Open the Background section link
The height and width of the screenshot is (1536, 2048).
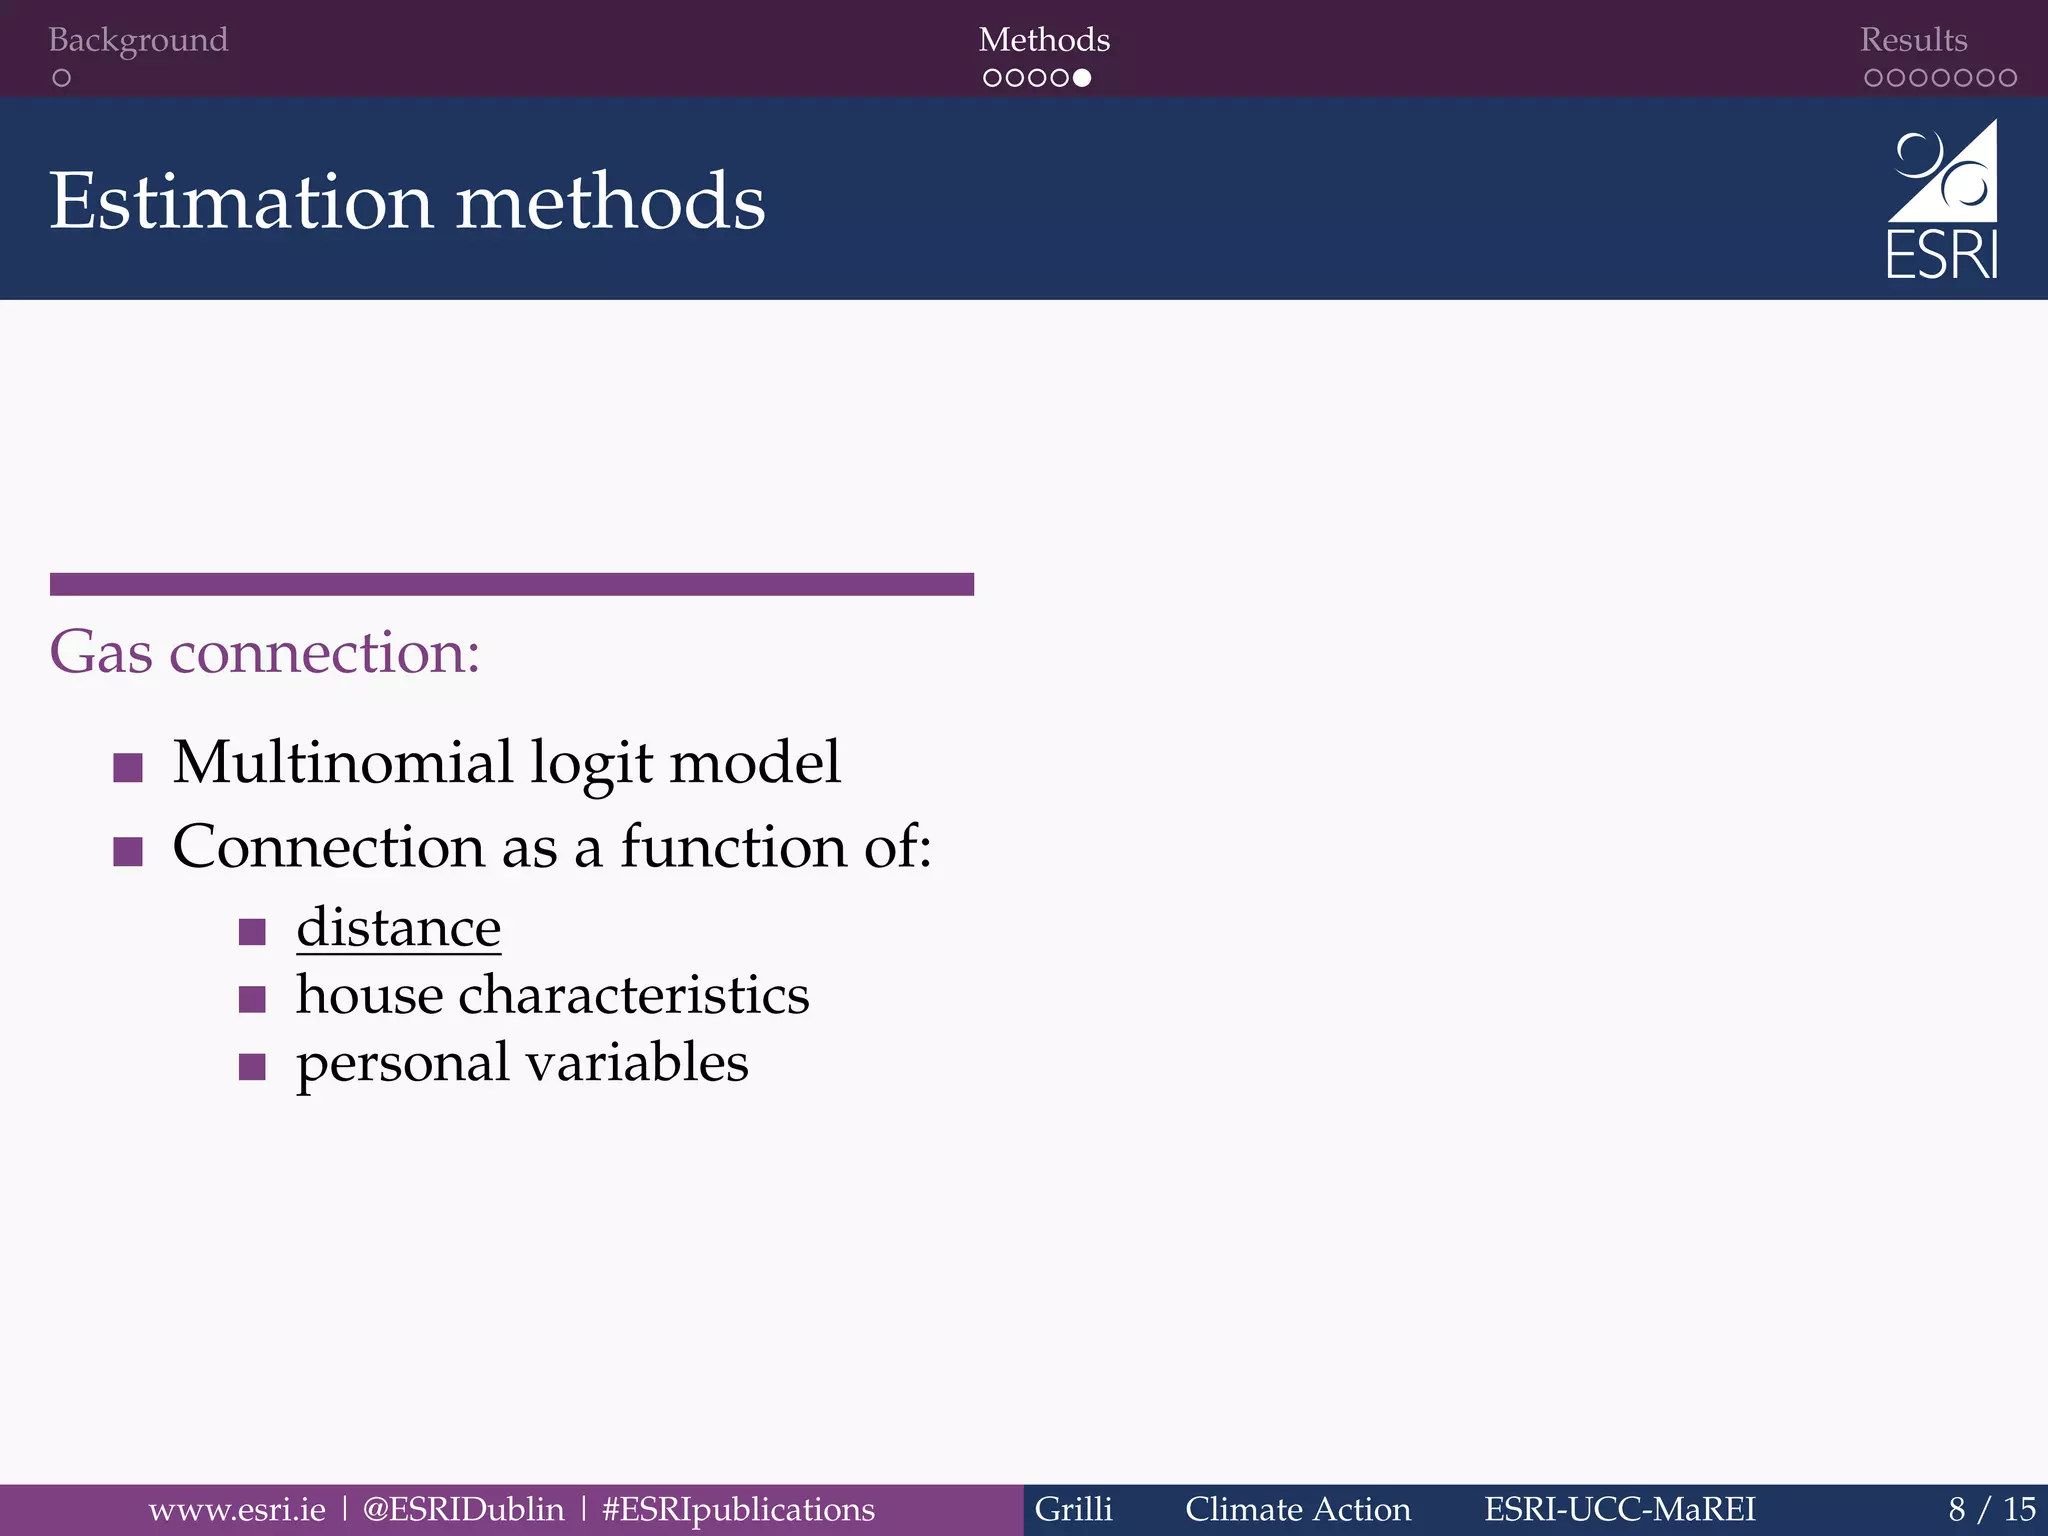[x=138, y=40]
